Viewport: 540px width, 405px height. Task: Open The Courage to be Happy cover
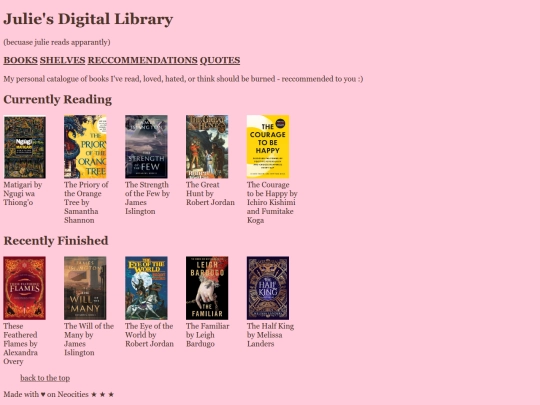(x=268, y=147)
